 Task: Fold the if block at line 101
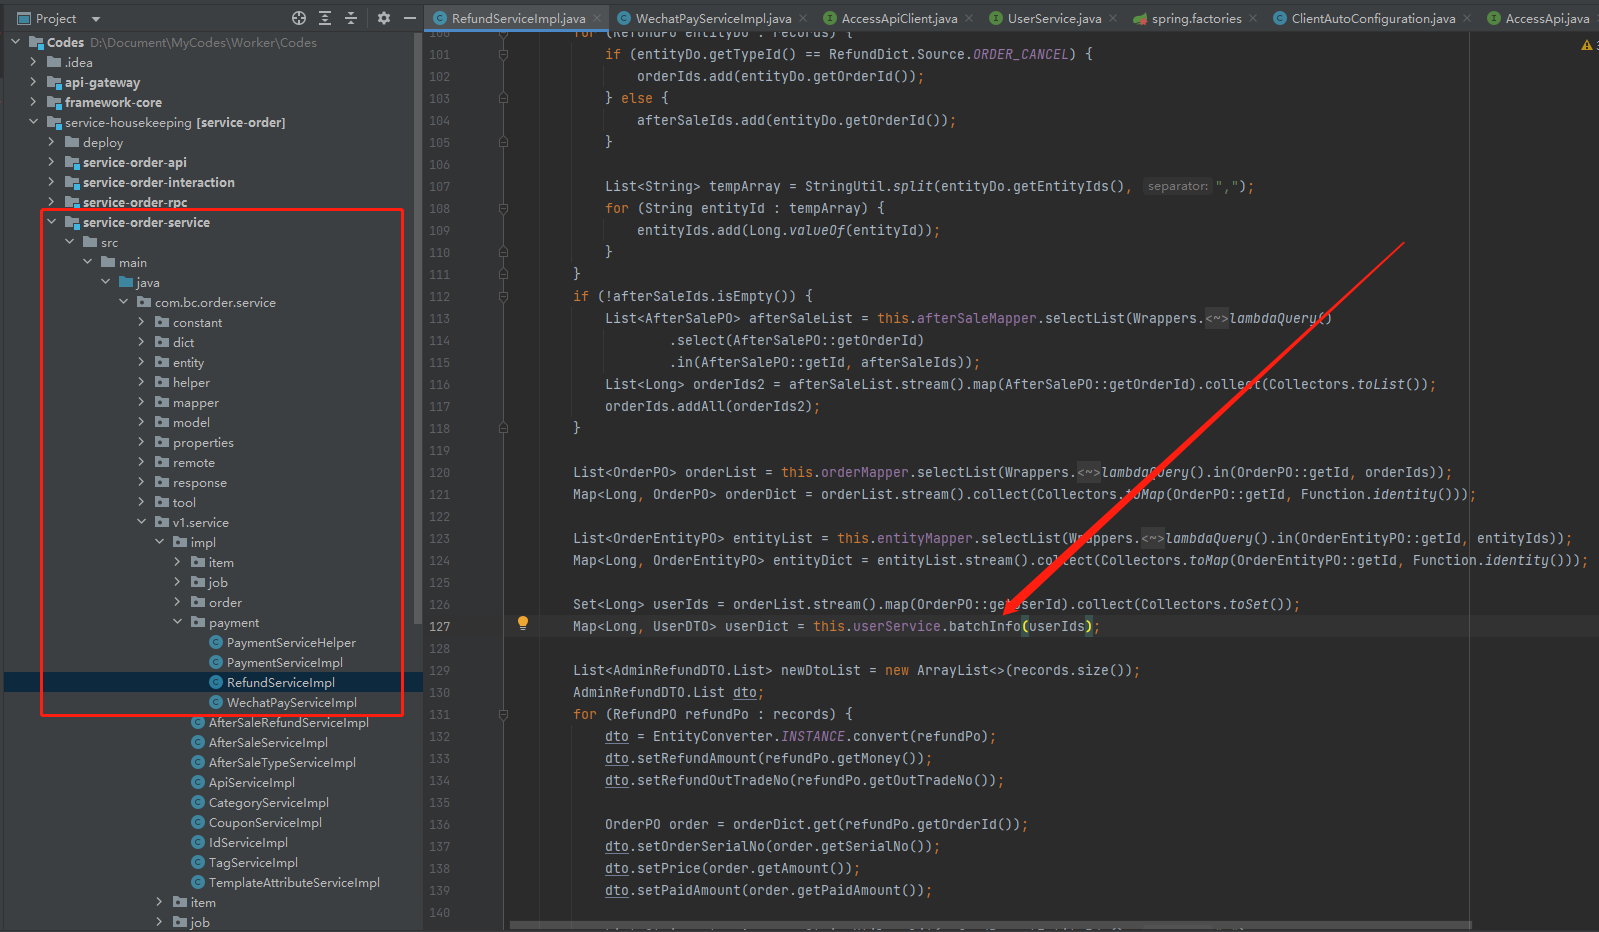coord(503,54)
